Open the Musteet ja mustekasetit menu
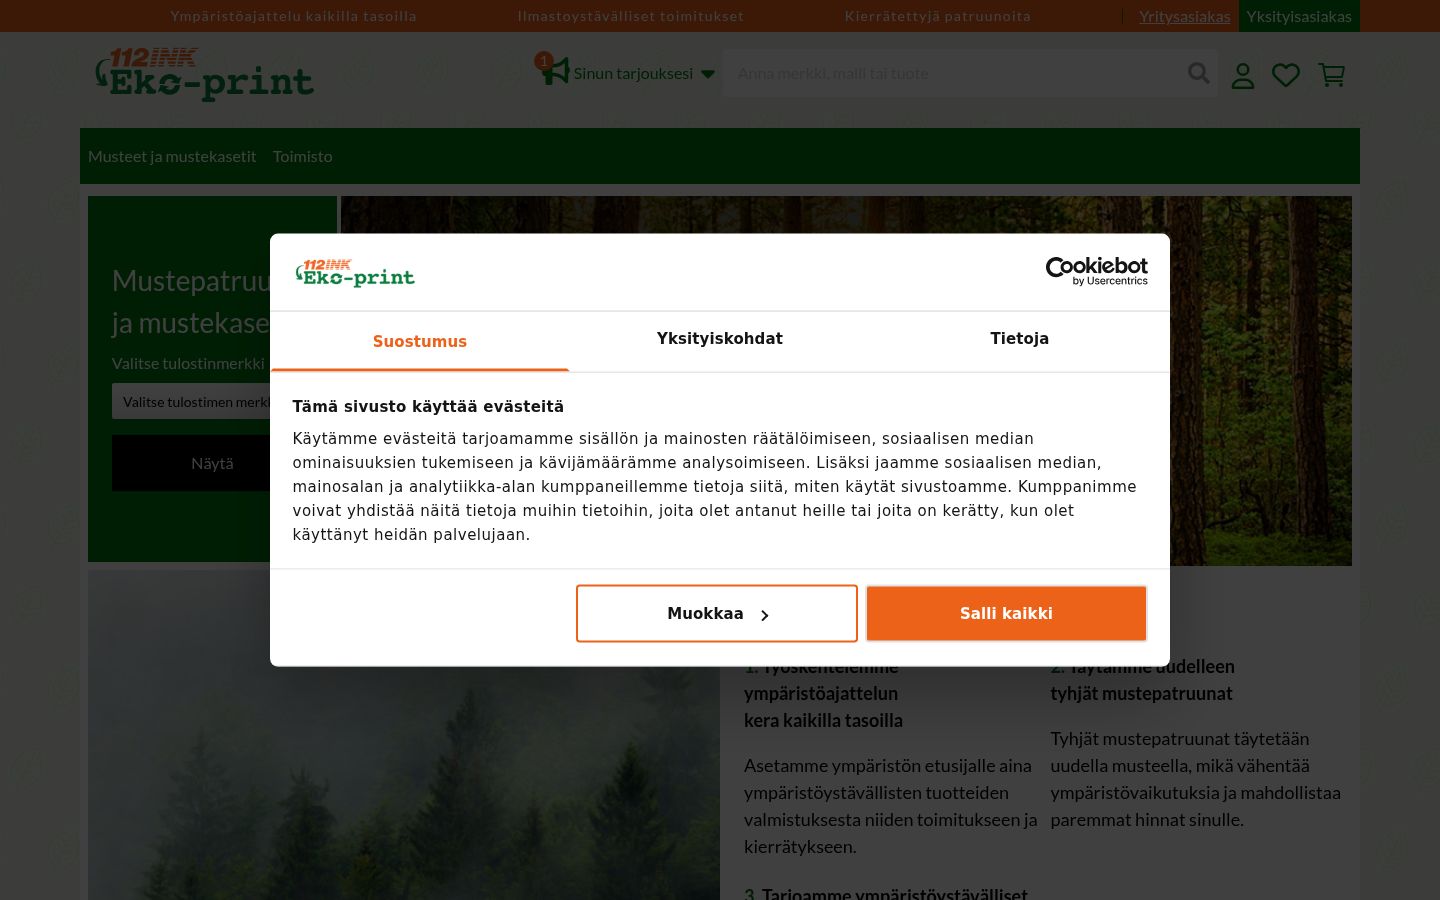 (x=172, y=156)
